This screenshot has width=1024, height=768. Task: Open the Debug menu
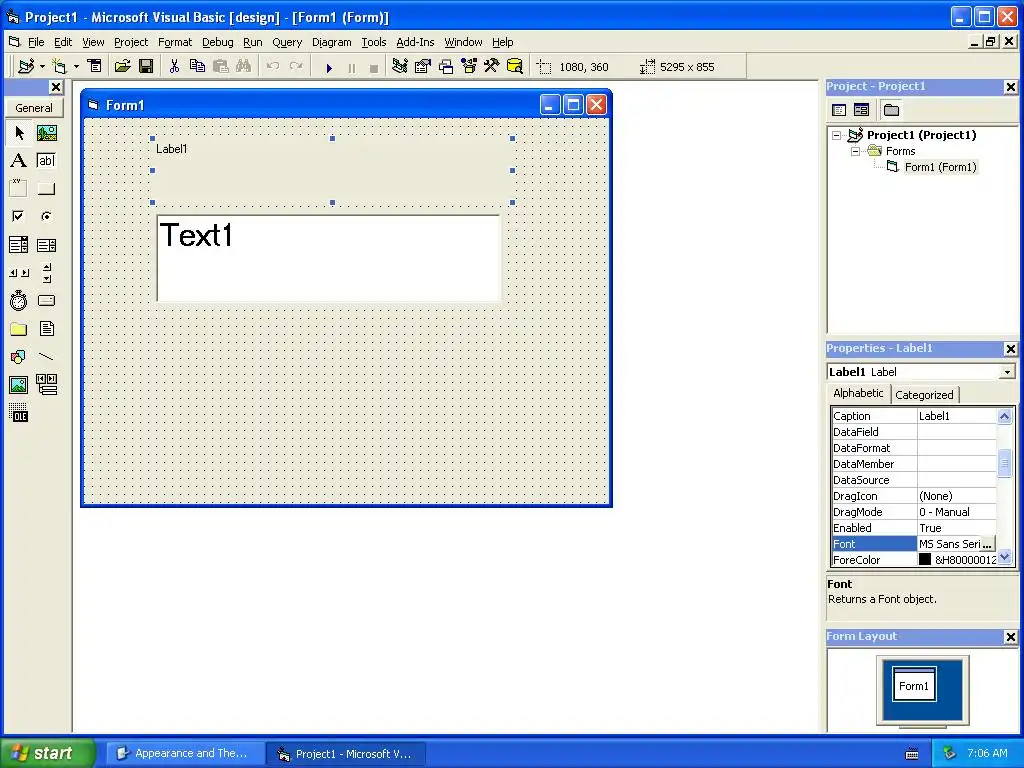click(x=217, y=42)
